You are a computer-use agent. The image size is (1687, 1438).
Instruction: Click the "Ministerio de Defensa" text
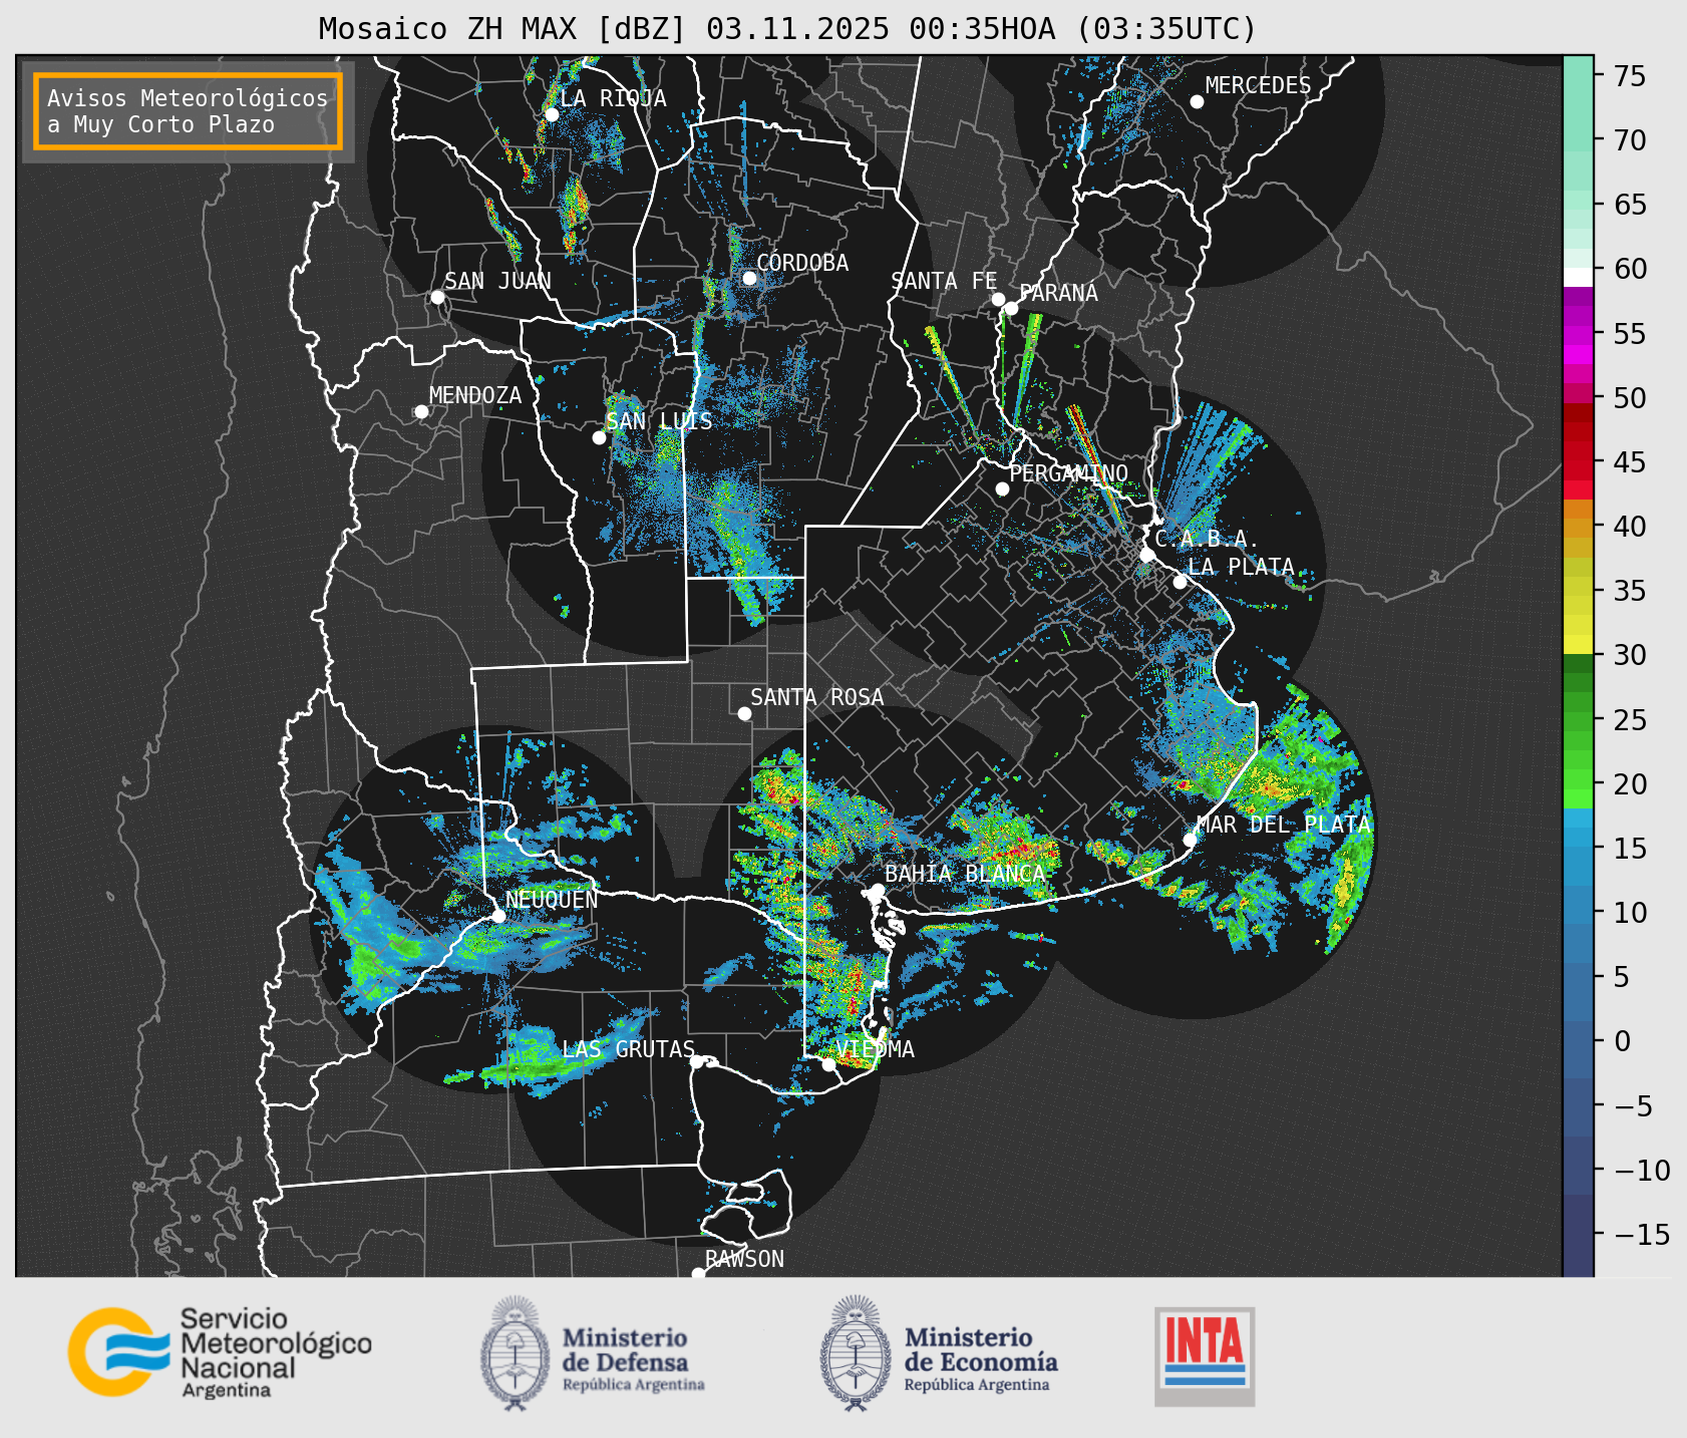pos(625,1349)
